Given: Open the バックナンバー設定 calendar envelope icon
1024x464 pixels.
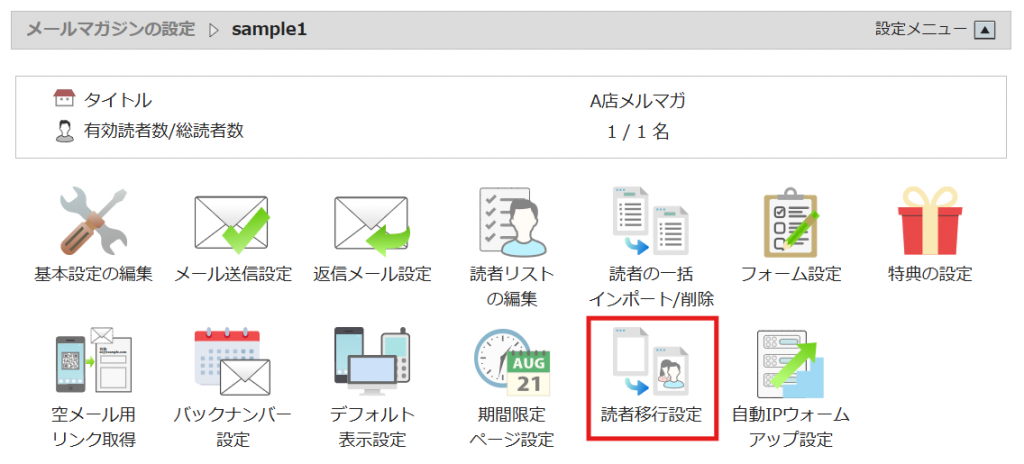Looking at the screenshot, I should click(x=232, y=363).
